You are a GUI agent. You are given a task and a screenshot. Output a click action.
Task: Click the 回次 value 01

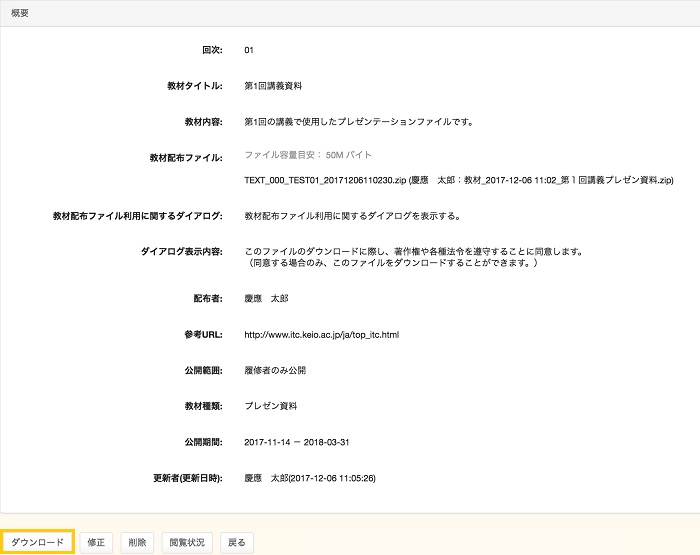click(x=249, y=49)
